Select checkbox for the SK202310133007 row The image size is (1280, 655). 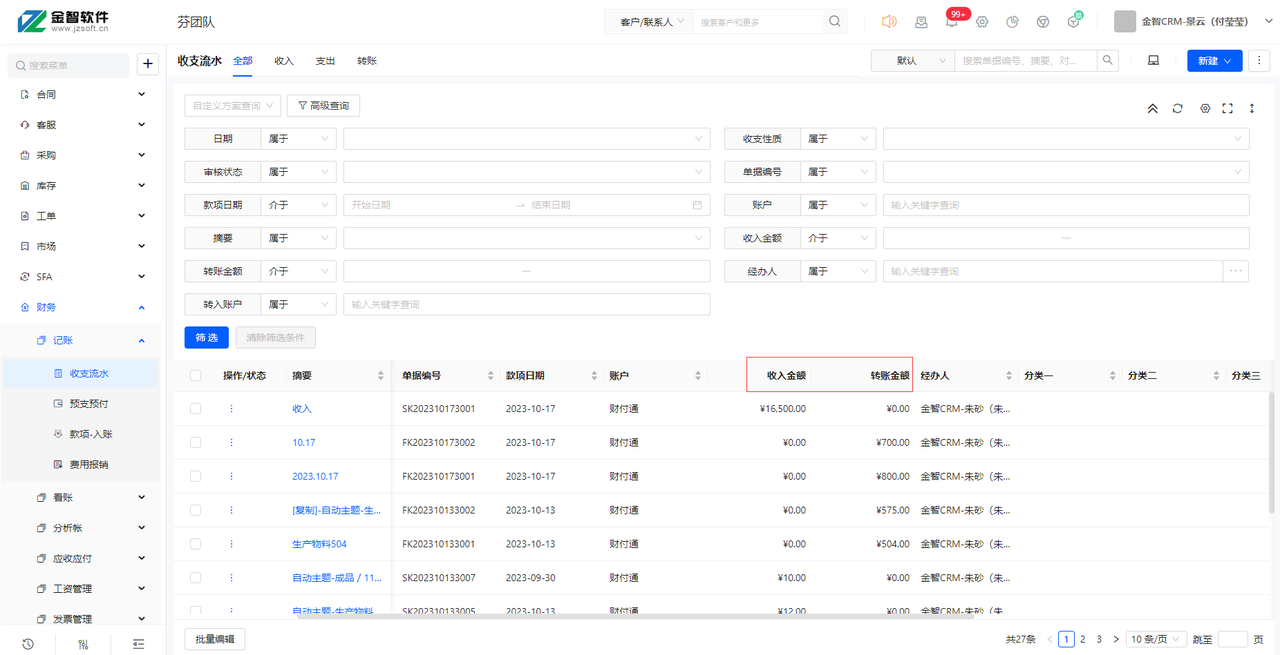(x=195, y=578)
